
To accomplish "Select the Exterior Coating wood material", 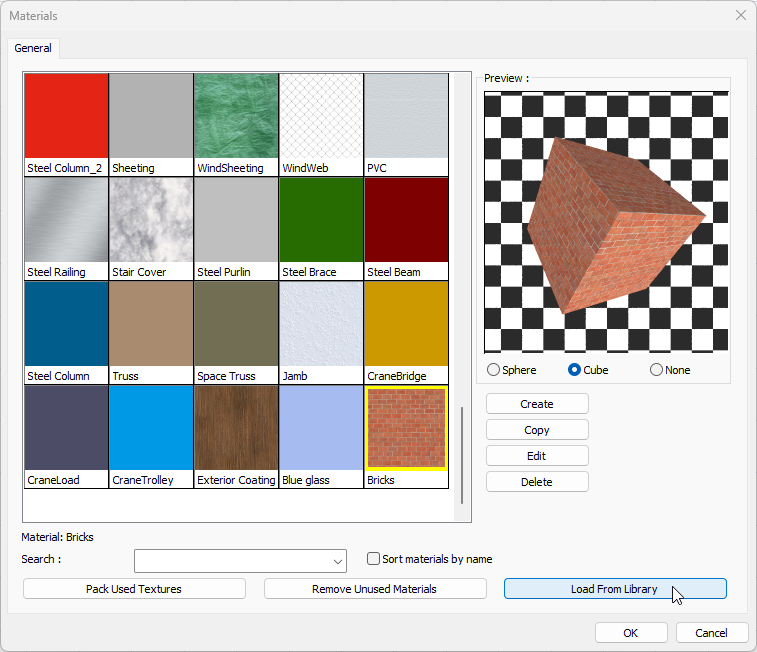I will point(236,429).
